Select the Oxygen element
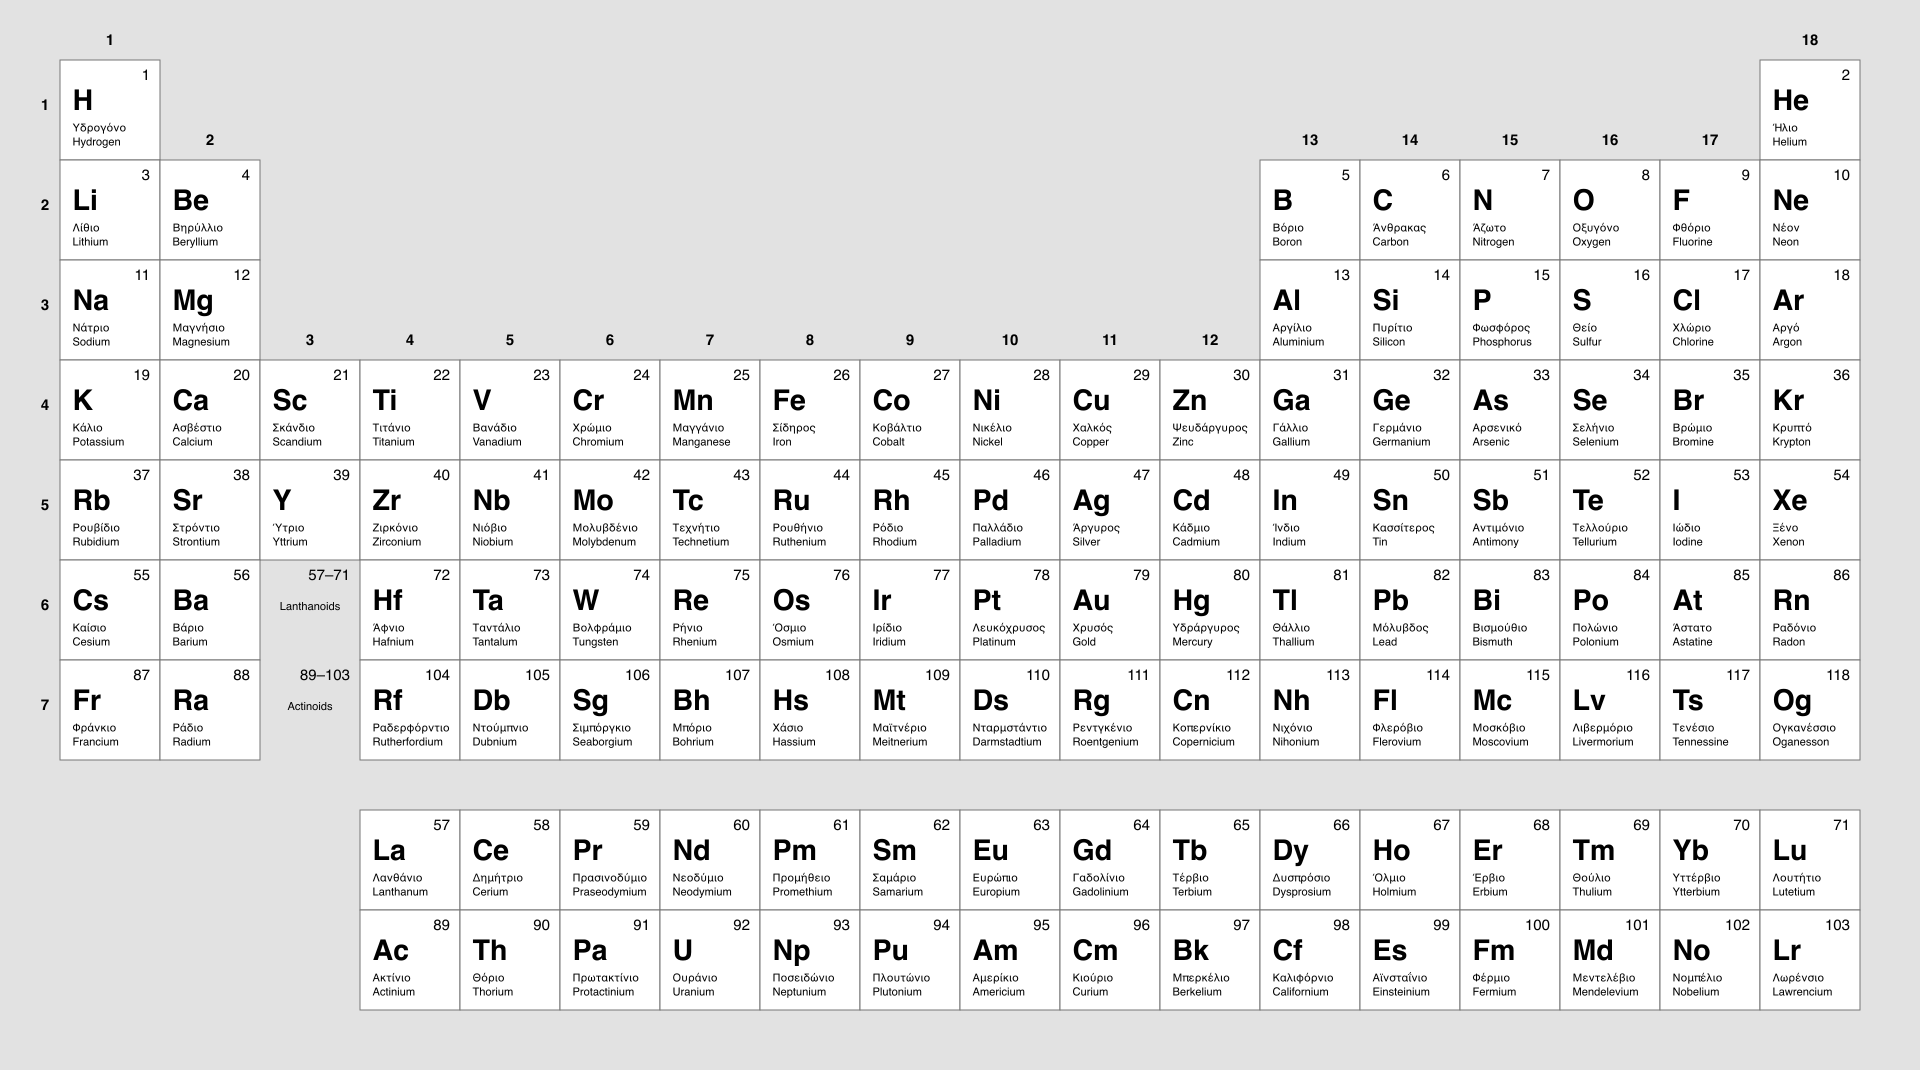Screen dimensions: 1920x1070 coord(1610,210)
